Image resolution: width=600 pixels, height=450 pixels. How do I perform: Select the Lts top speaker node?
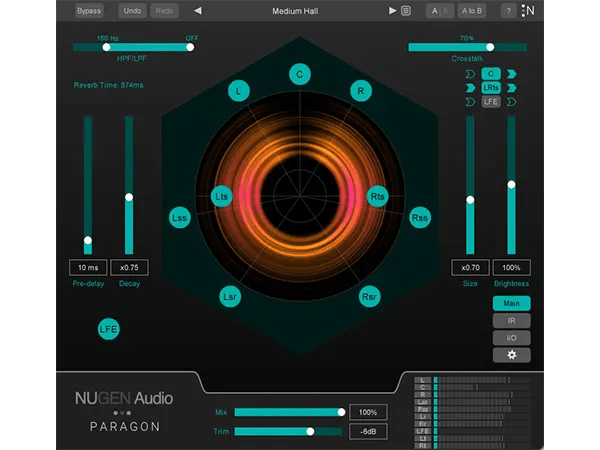click(222, 197)
